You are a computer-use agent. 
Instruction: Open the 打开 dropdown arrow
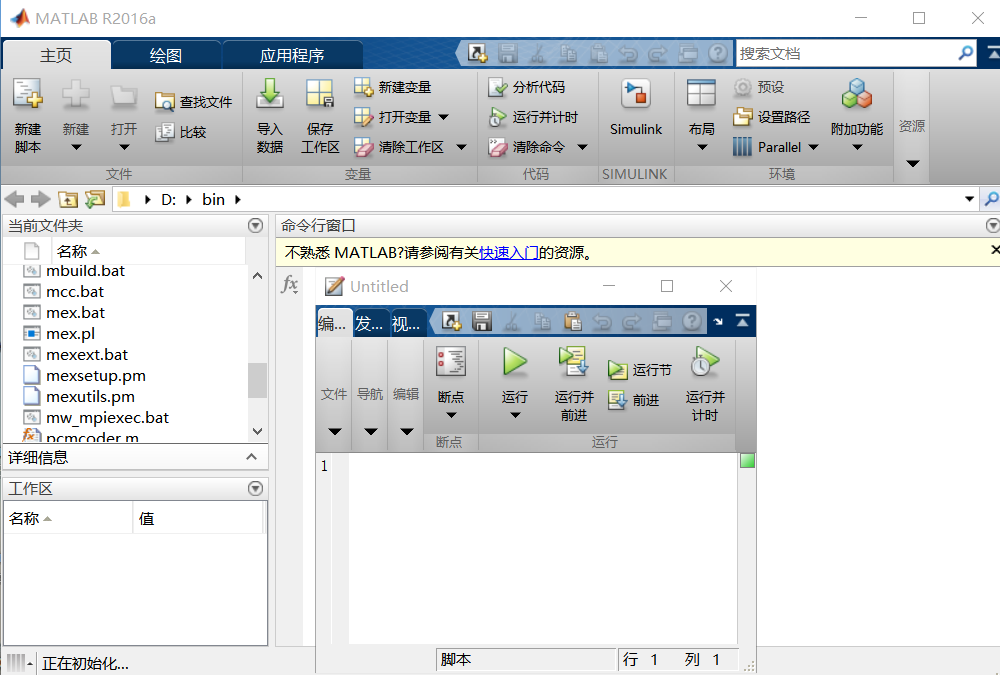coord(124,147)
